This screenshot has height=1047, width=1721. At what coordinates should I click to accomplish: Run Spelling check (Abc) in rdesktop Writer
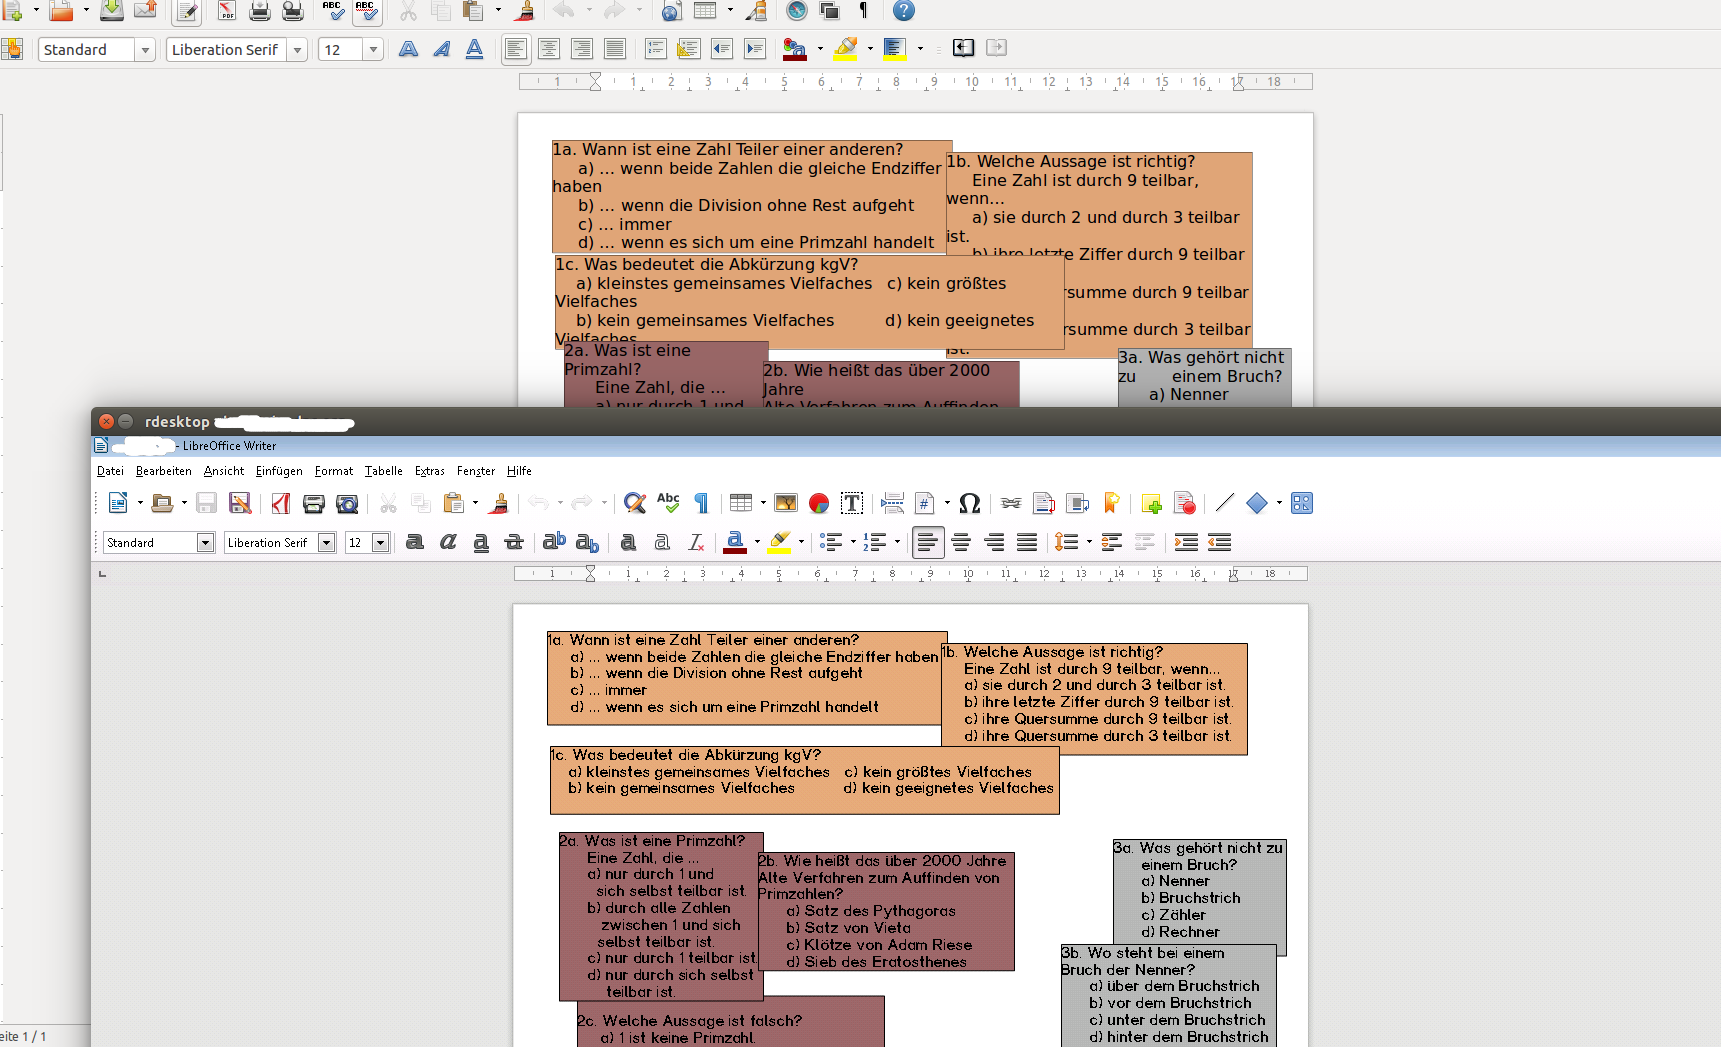pos(668,502)
